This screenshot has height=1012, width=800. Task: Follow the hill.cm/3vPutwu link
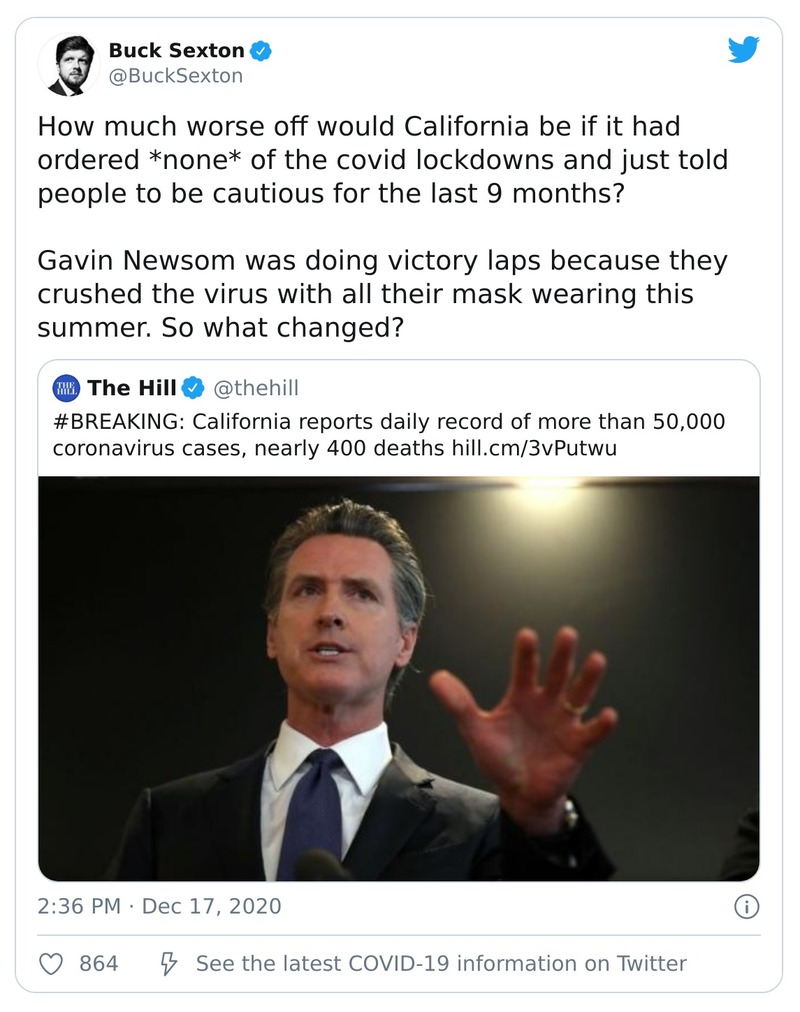pyautogui.click(x=533, y=447)
